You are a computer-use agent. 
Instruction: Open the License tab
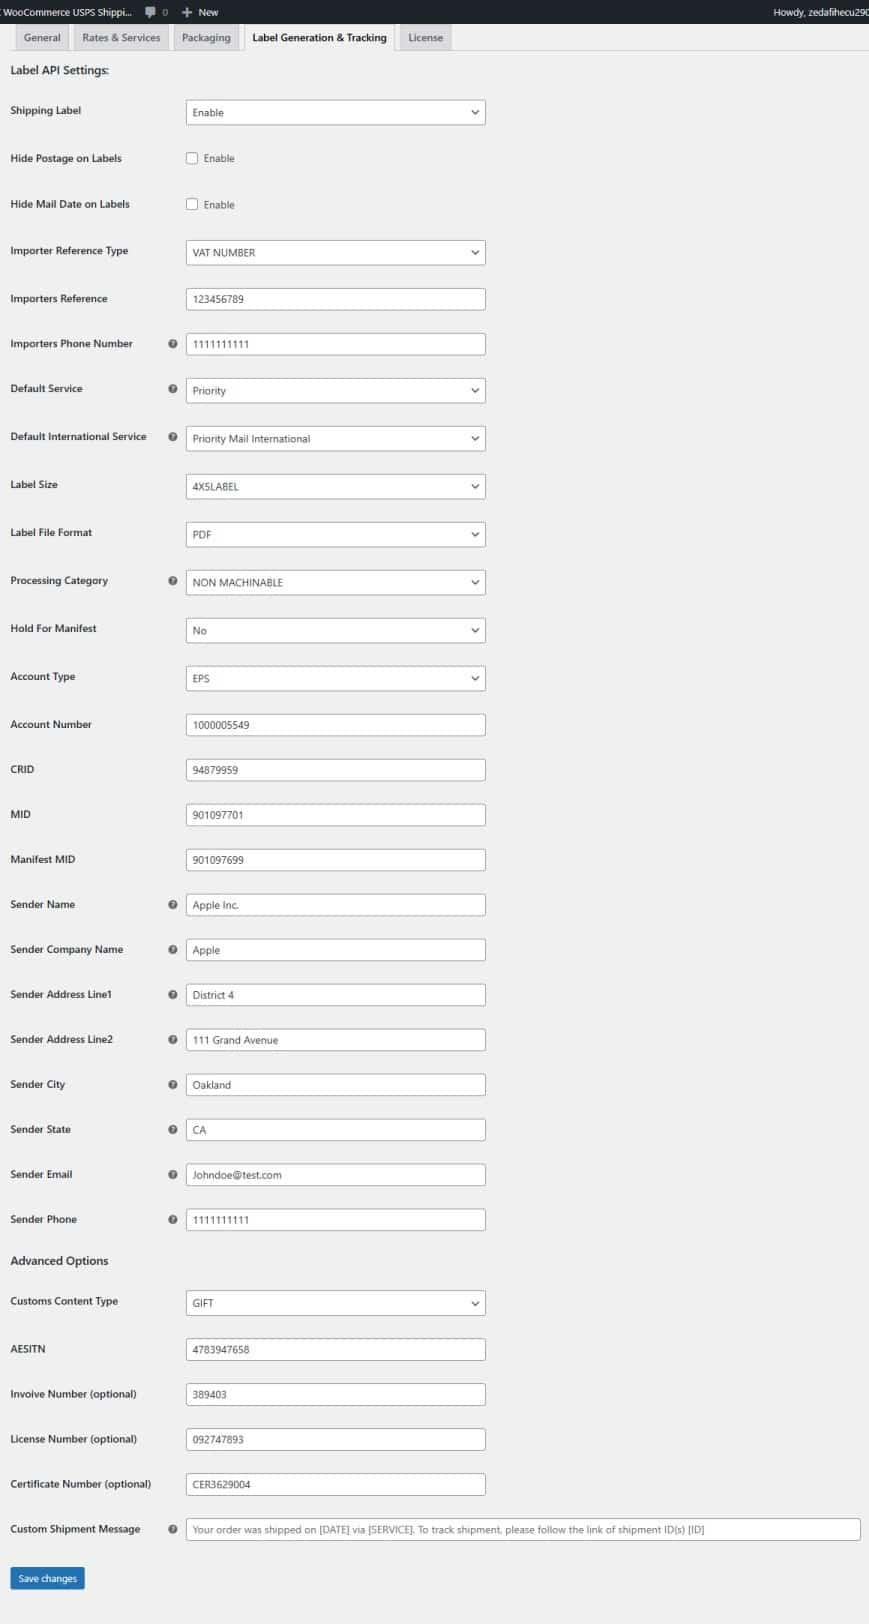(425, 38)
